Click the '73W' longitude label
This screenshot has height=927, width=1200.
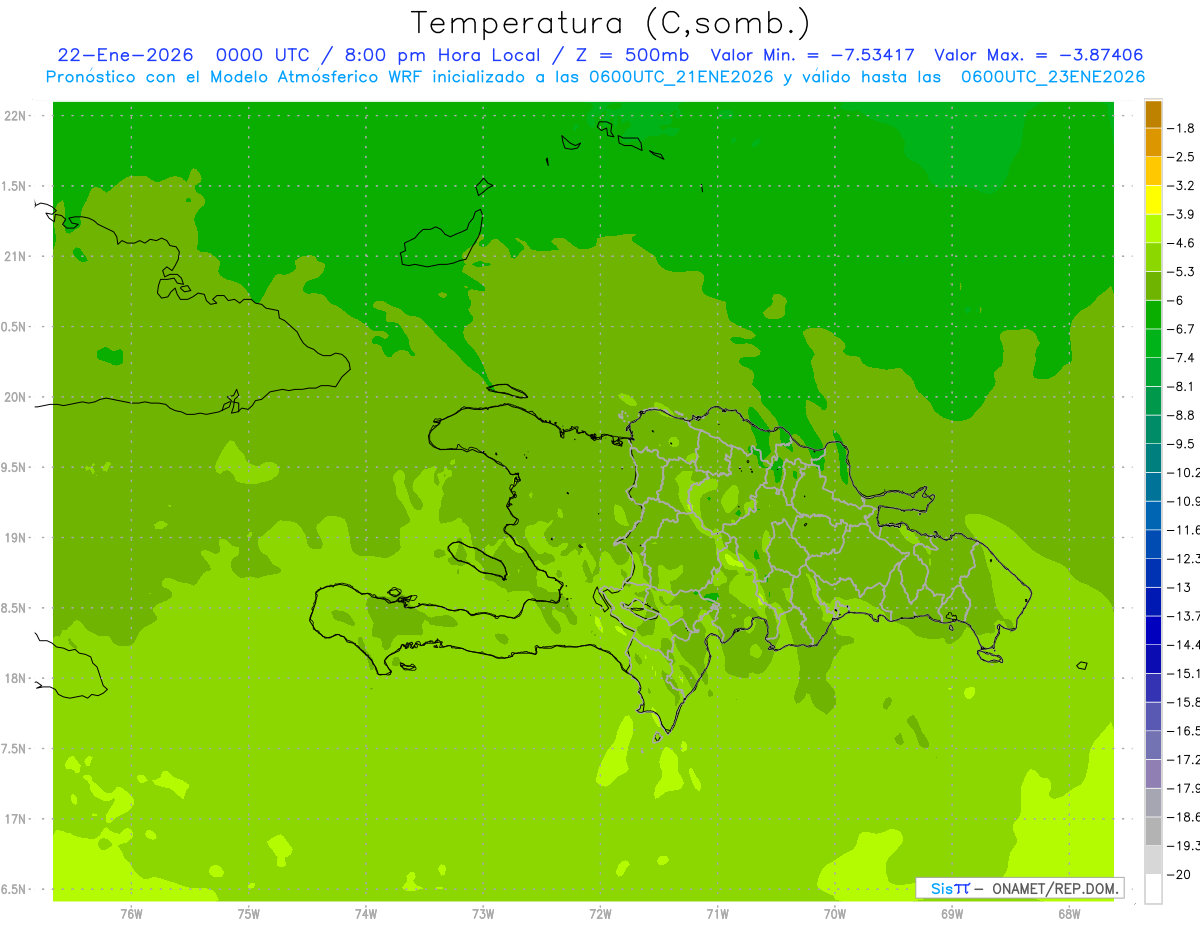(x=483, y=913)
